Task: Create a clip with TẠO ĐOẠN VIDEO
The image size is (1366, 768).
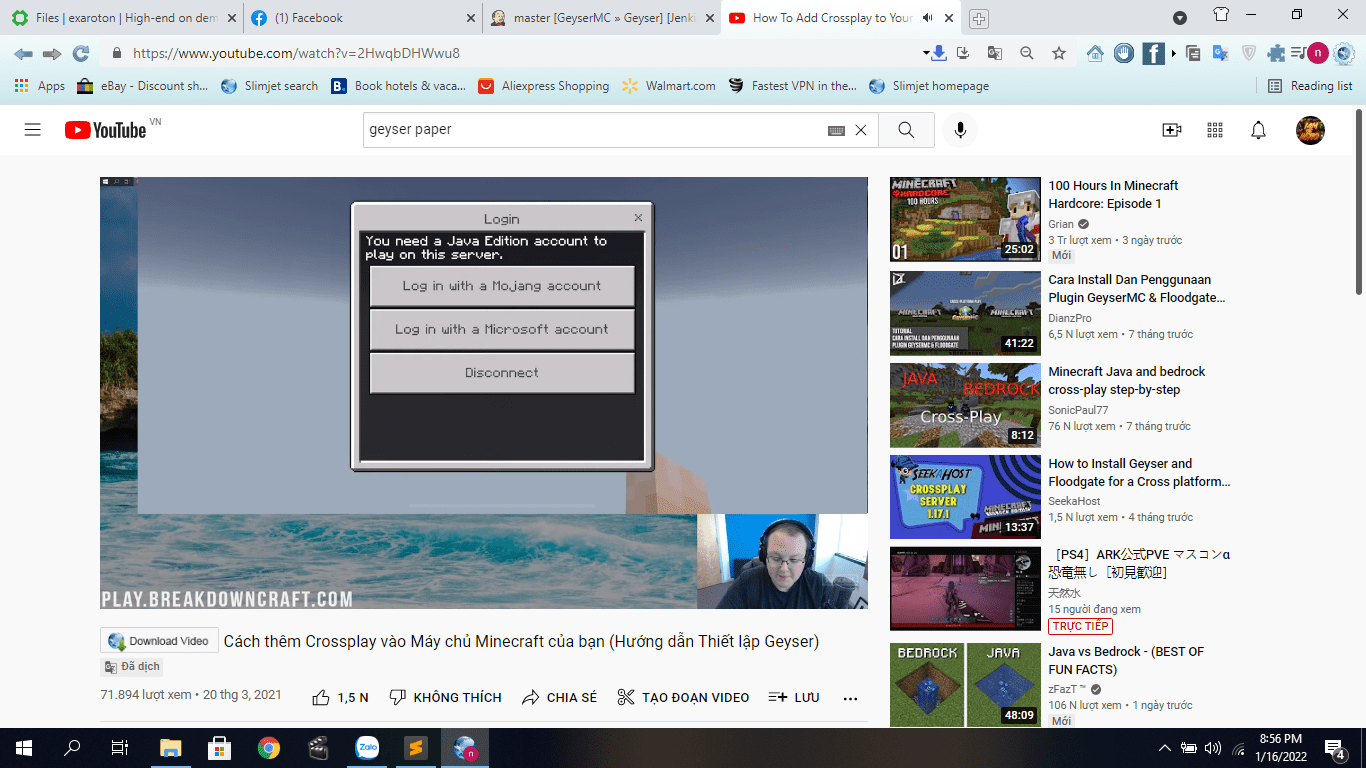Action: [683, 697]
